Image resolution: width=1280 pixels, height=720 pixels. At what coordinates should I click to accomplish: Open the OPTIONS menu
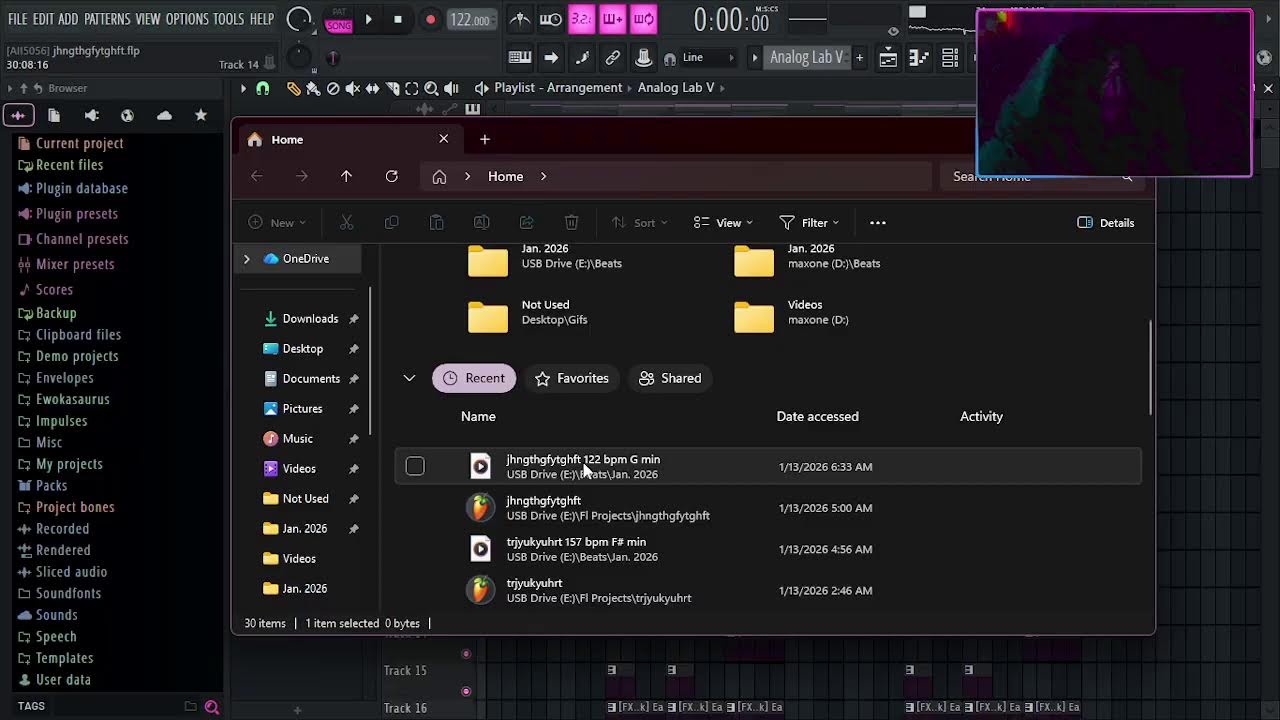187,19
